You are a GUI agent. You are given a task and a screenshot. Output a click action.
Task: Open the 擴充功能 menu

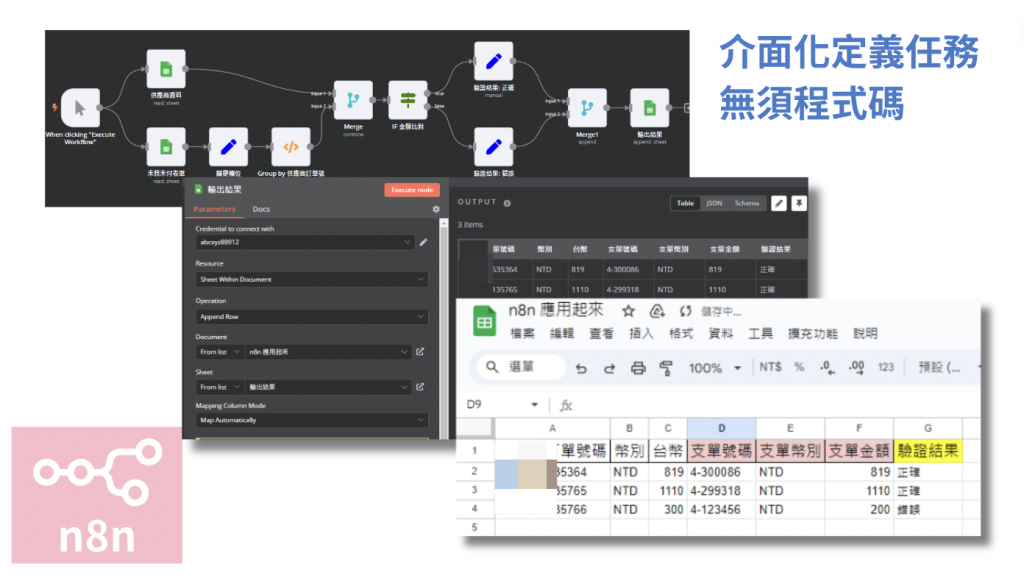point(812,334)
